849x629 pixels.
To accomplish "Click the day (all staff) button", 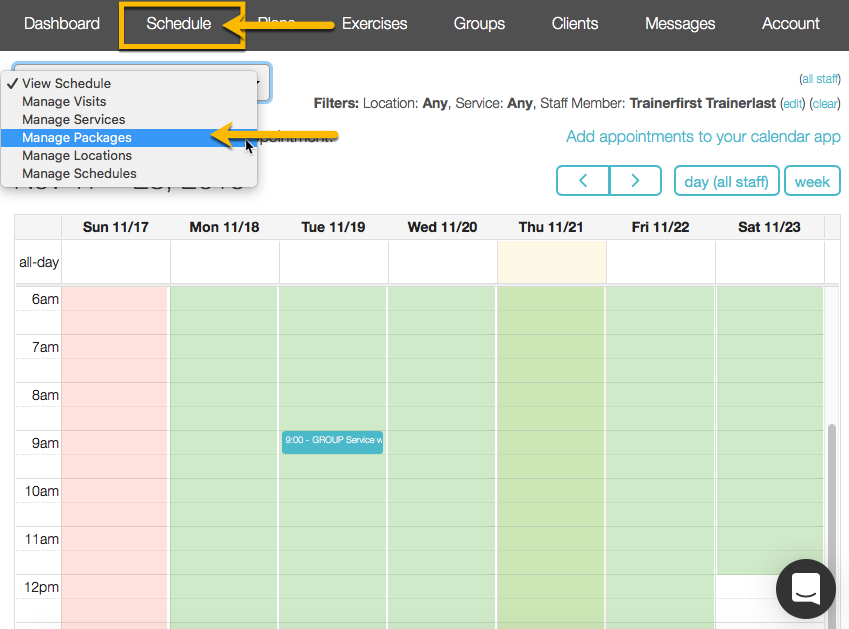I will coord(726,181).
